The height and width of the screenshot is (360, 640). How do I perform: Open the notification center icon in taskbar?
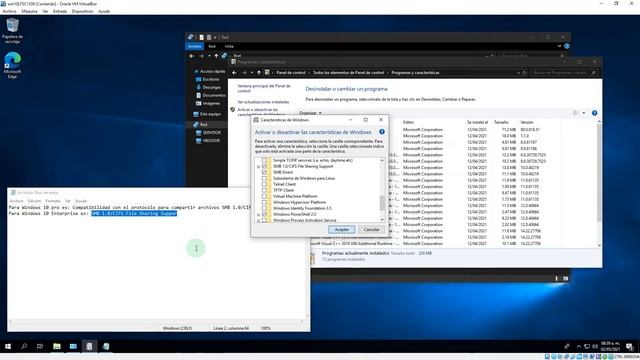pyautogui.click(x=629, y=346)
